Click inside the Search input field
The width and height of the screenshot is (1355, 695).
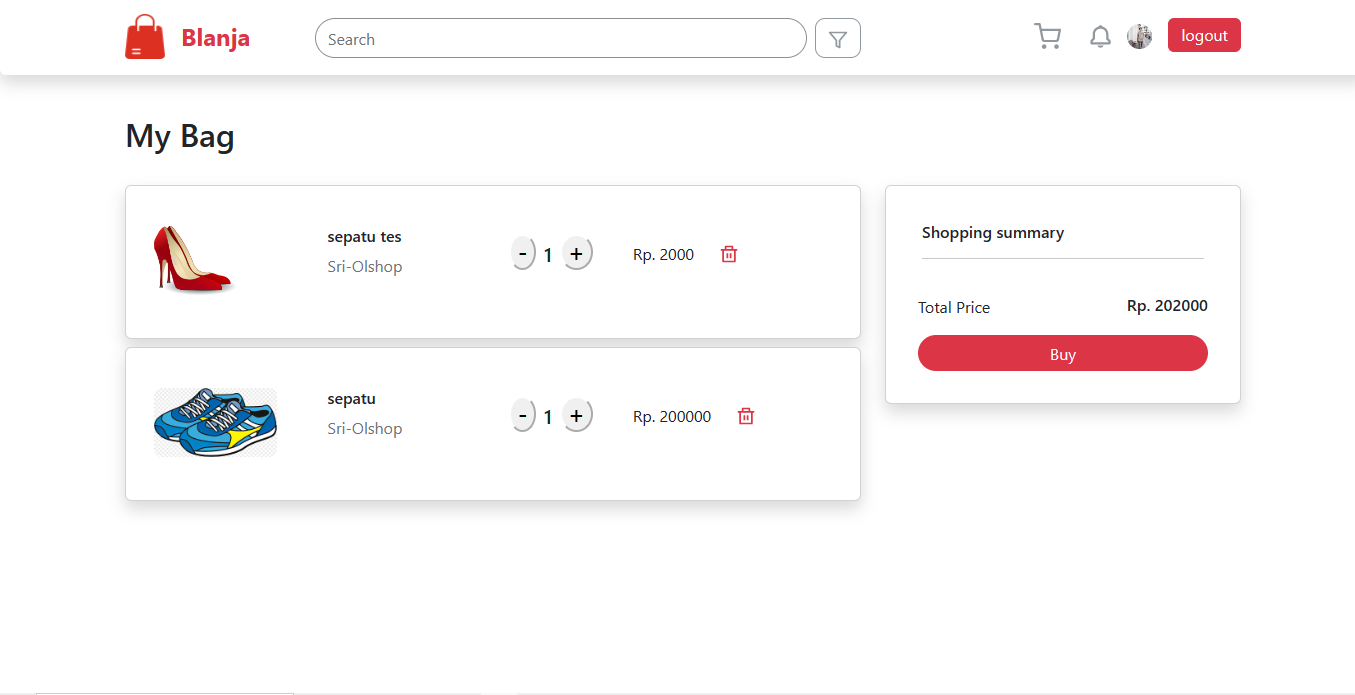click(x=560, y=38)
